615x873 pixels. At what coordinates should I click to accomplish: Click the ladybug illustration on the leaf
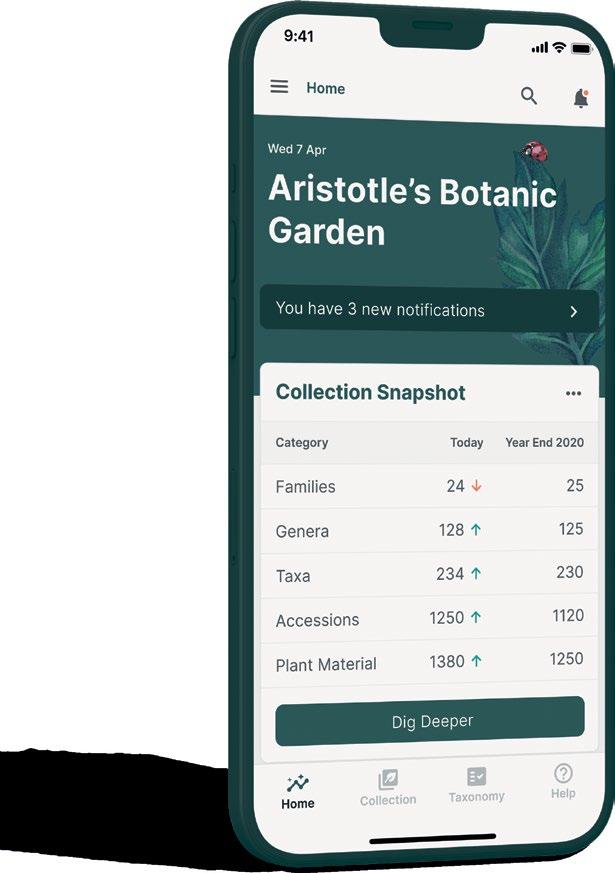(536, 152)
